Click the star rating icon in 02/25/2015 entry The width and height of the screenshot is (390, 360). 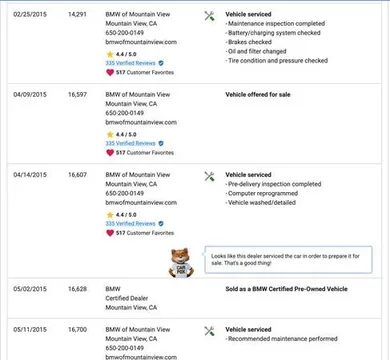(x=110, y=54)
